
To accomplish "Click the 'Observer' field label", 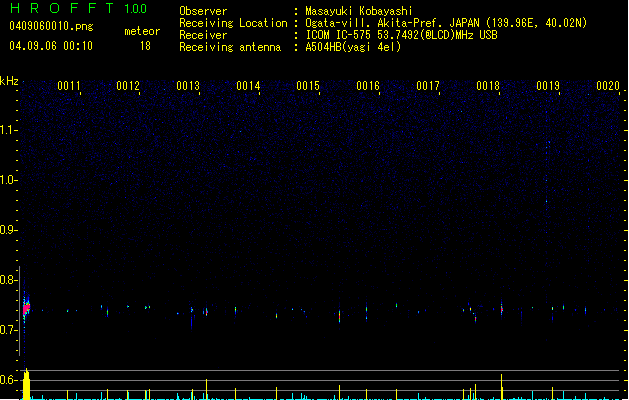I will (203, 11).
